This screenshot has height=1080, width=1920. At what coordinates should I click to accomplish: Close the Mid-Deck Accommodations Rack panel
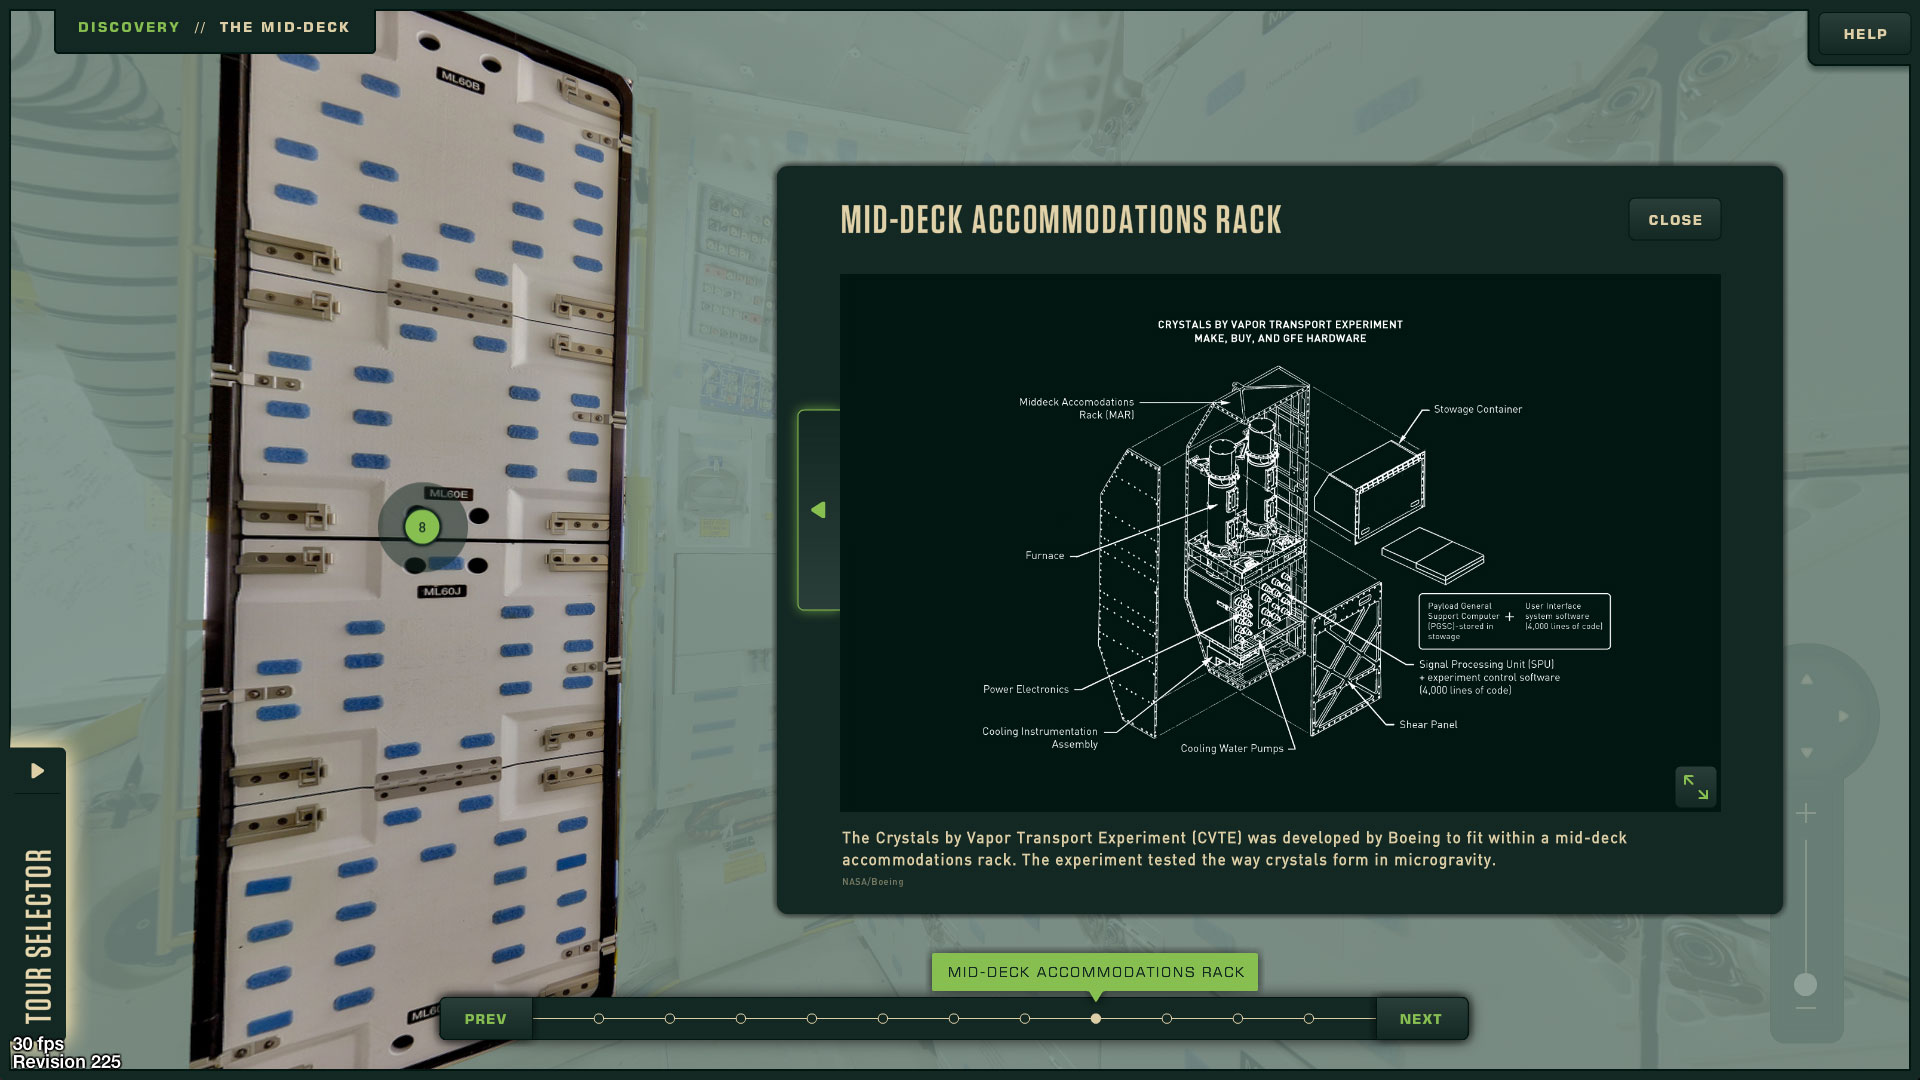click(1674, 220)
